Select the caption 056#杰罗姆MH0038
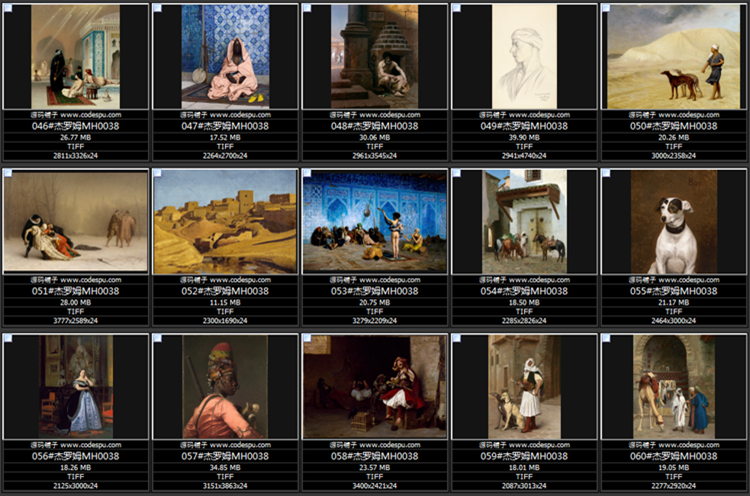The image size is (750, 496). coord(76,456)
